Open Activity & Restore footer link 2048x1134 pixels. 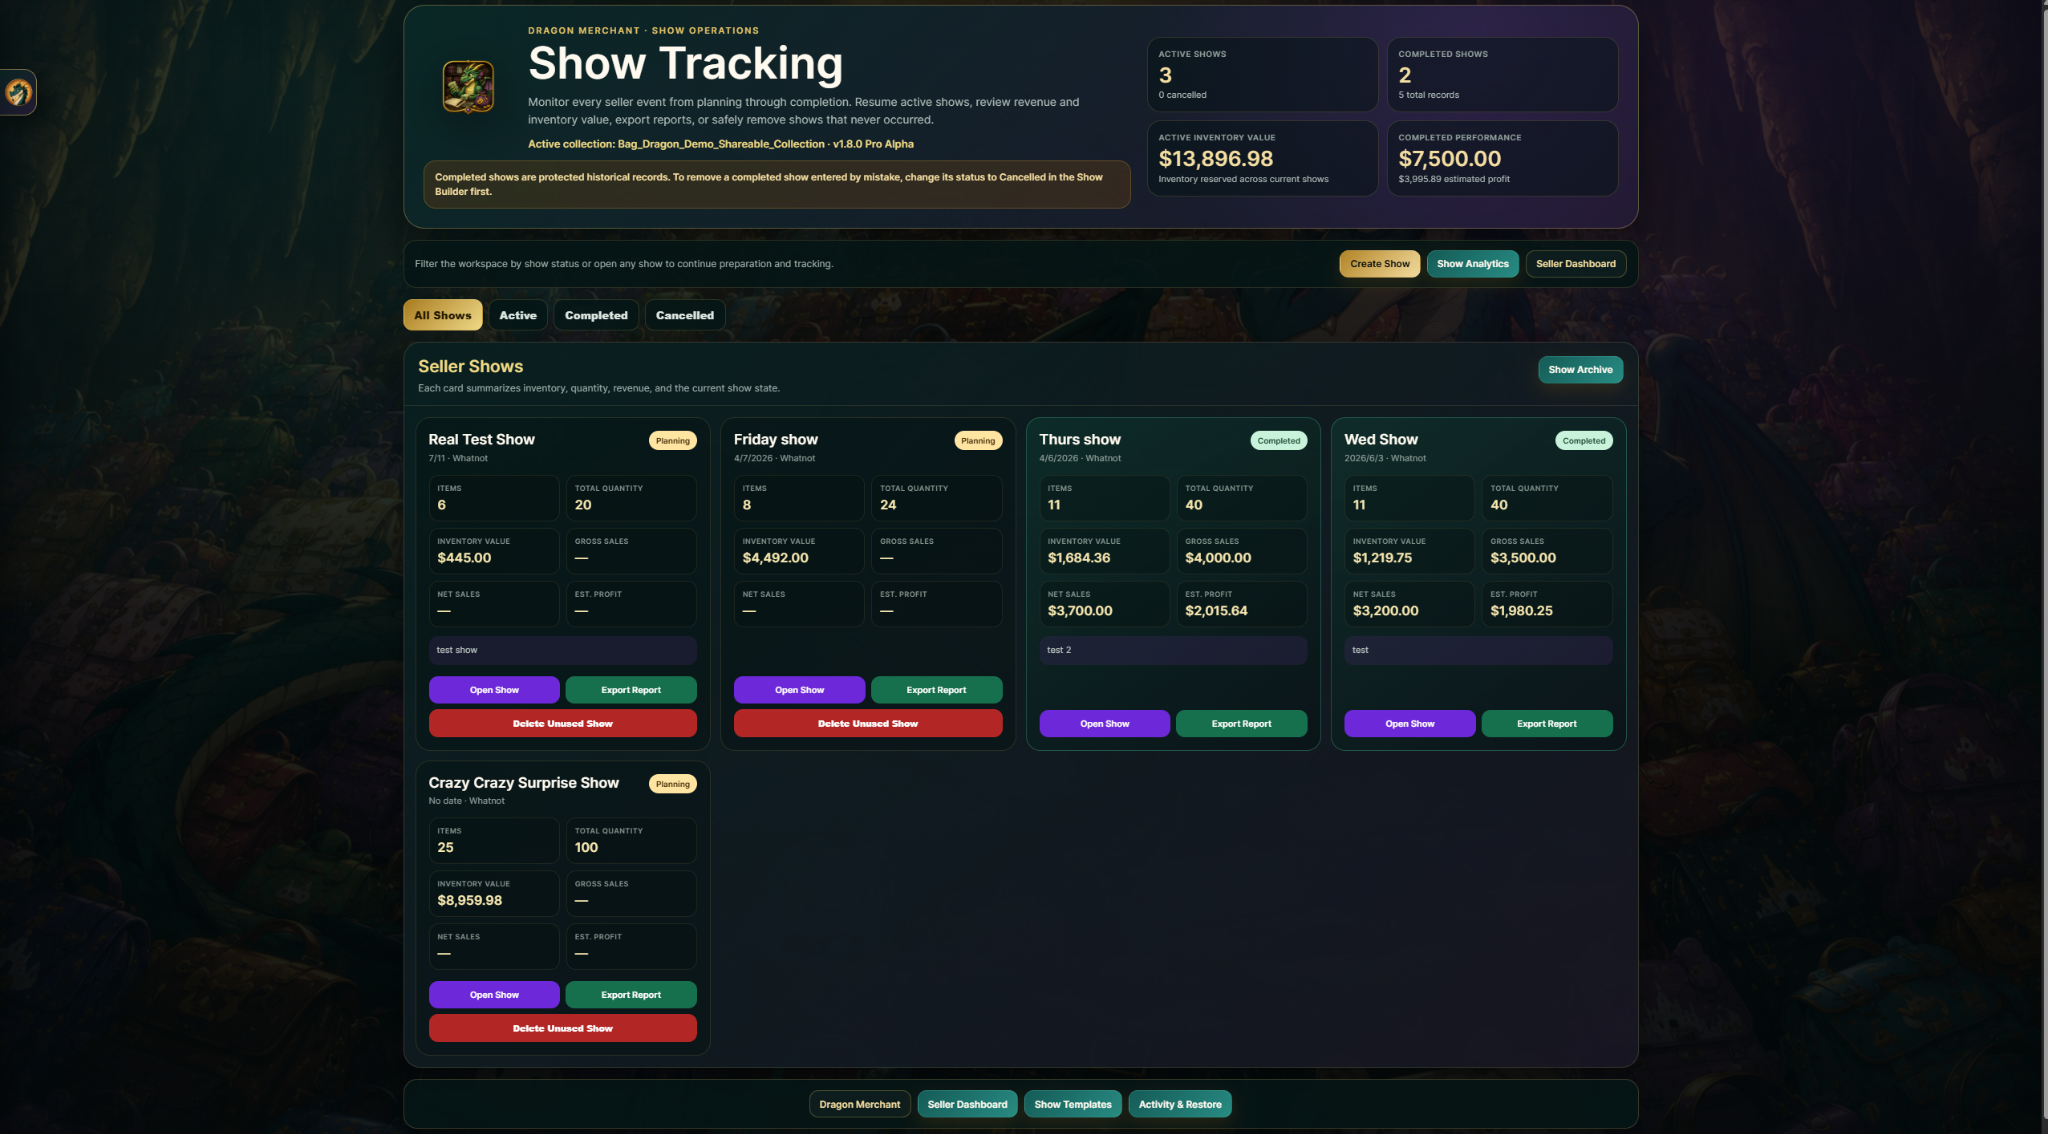[1180, 1104]
